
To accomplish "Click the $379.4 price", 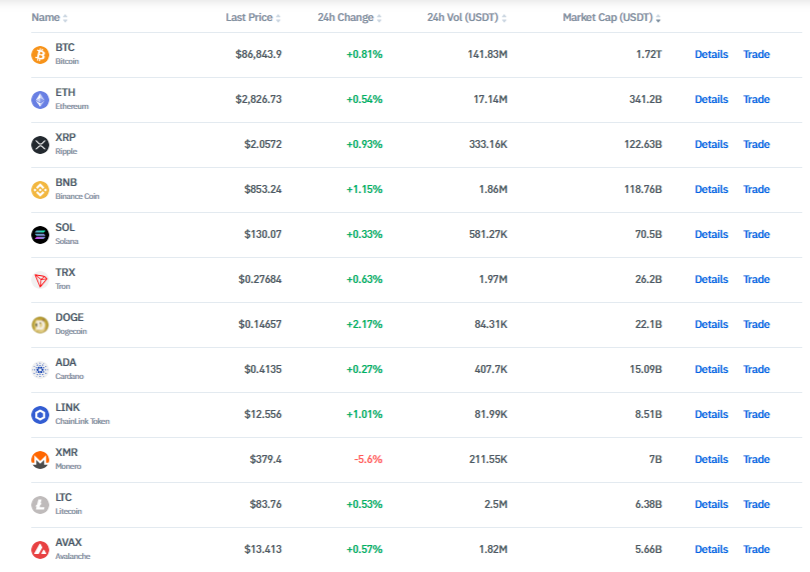I will (x=266, y=459).
